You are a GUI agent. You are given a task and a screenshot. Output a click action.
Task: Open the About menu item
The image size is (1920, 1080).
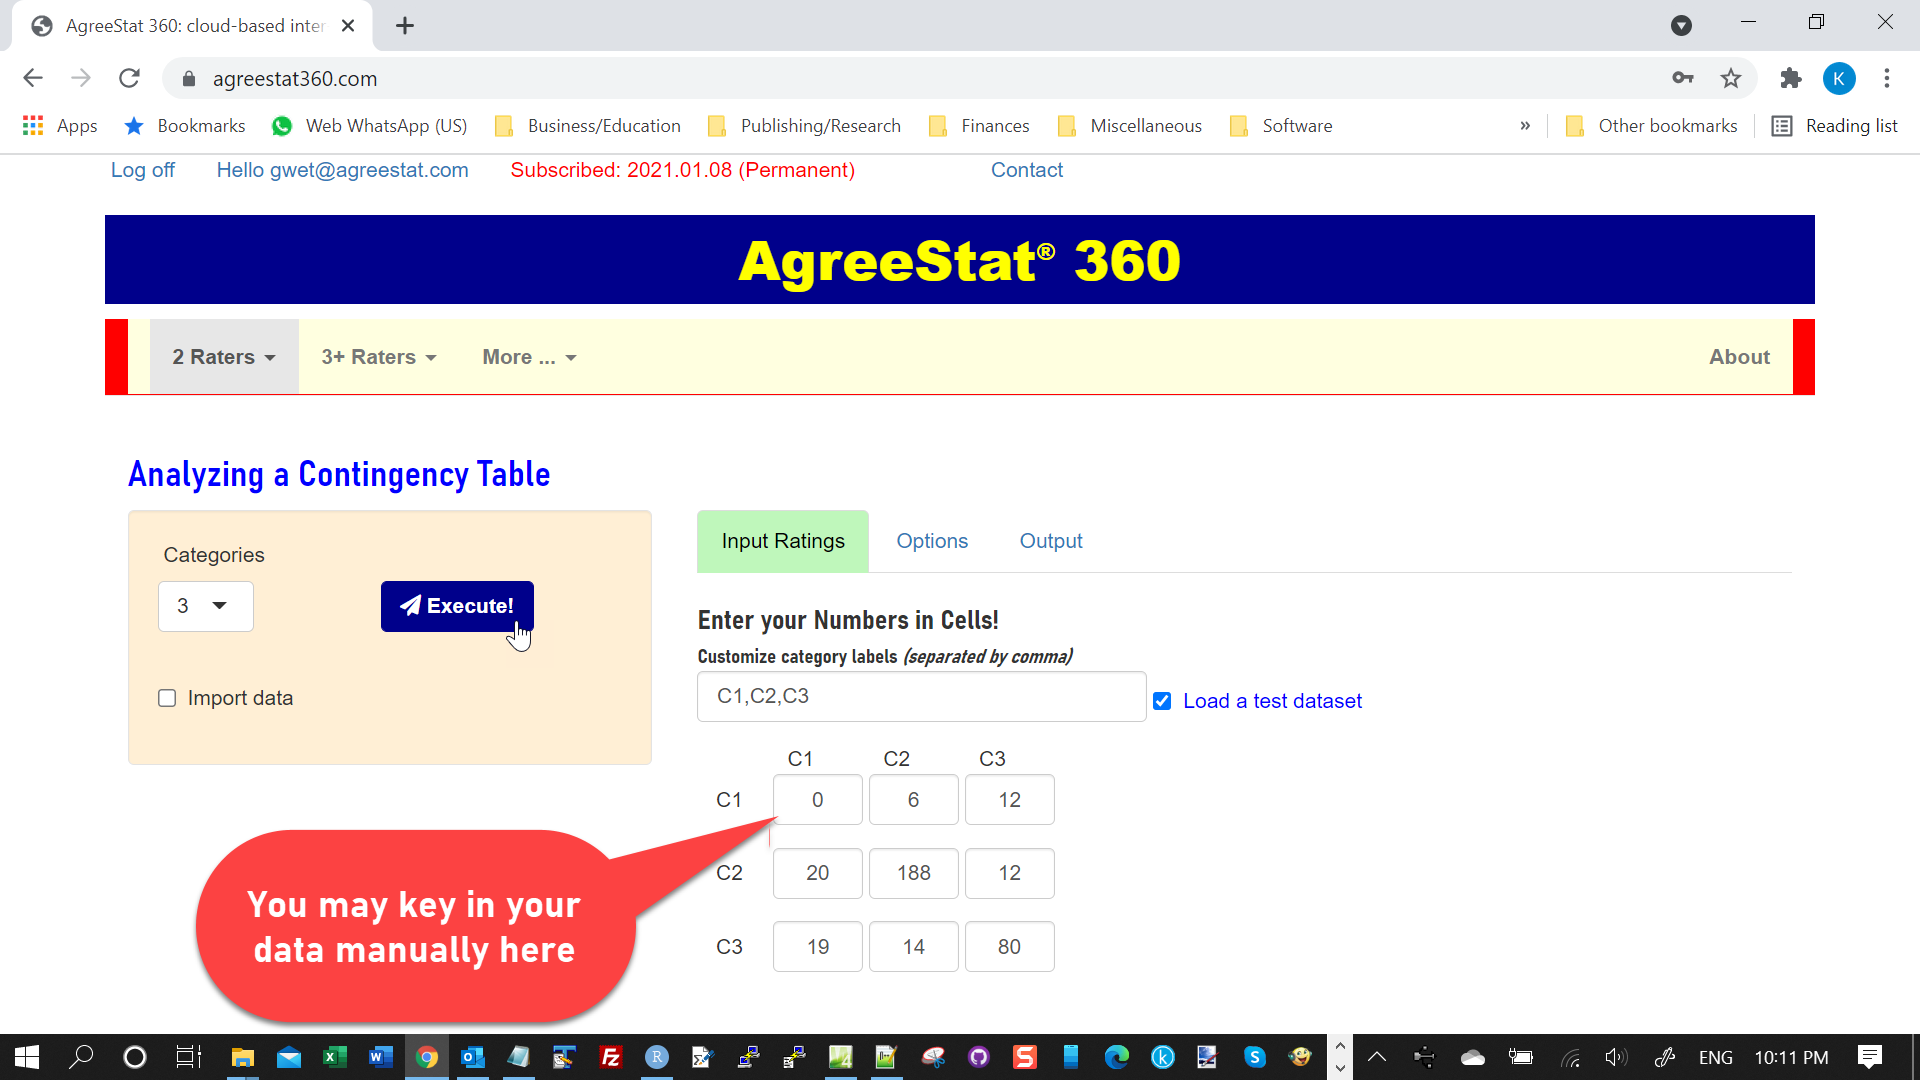click(1739, 357)
